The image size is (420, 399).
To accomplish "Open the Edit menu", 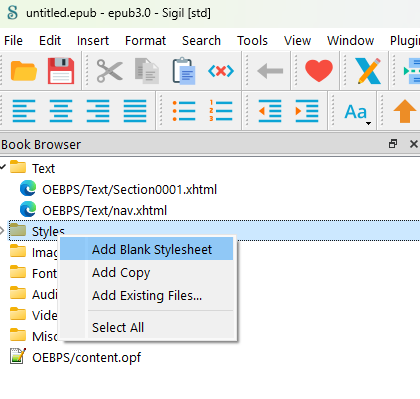I will coord(50,40).
